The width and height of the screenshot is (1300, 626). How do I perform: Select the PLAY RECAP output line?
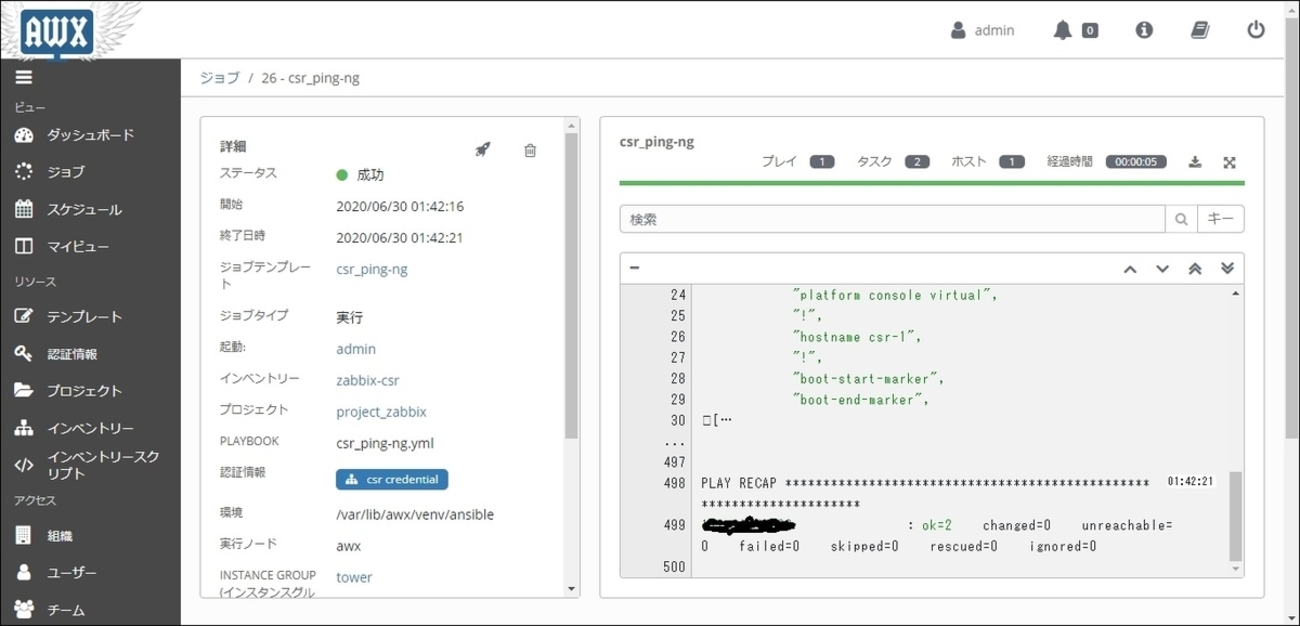click(925, 493)
